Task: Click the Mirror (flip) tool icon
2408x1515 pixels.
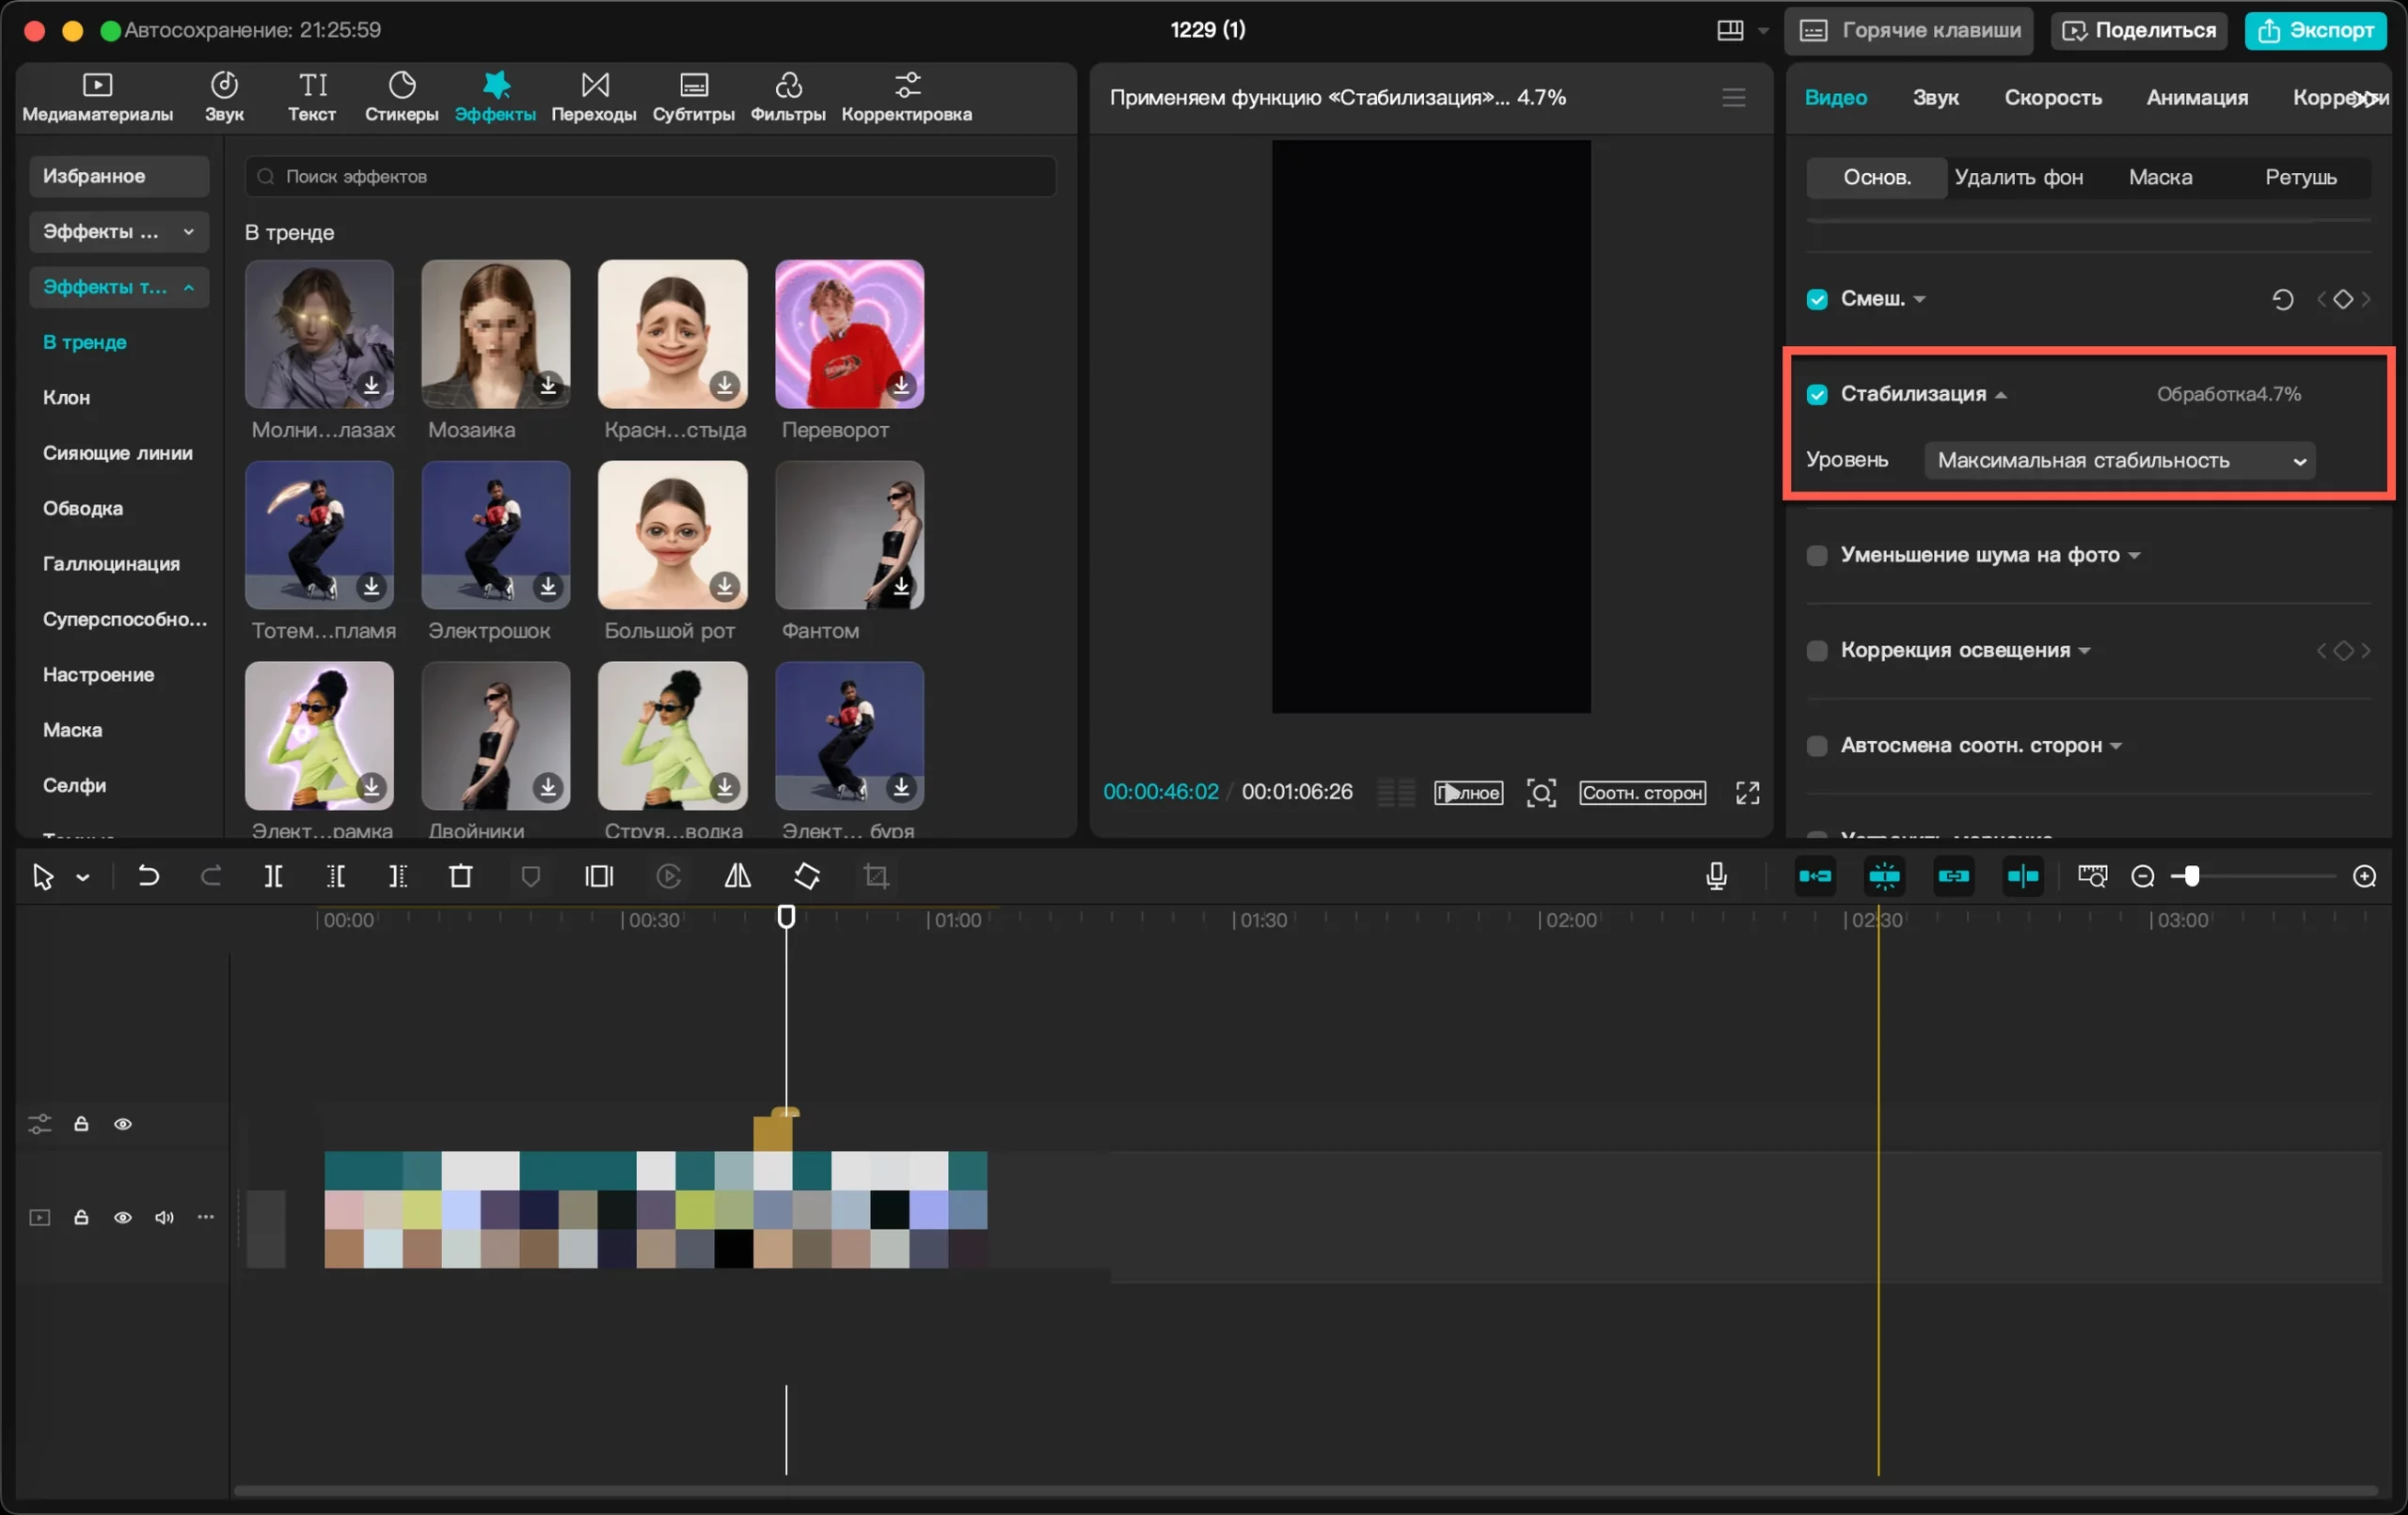Action: pyautogui.click(x=737, y=877)
